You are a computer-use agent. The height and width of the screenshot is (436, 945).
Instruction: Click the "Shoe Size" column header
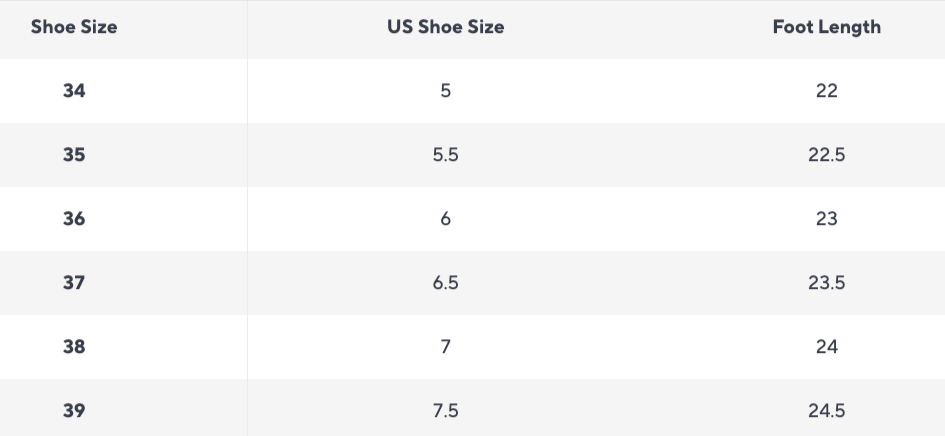click(74, 27)
